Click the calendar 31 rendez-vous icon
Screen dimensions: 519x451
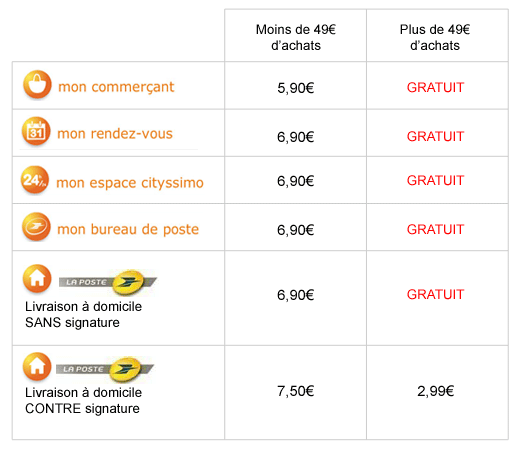[36, 131]
